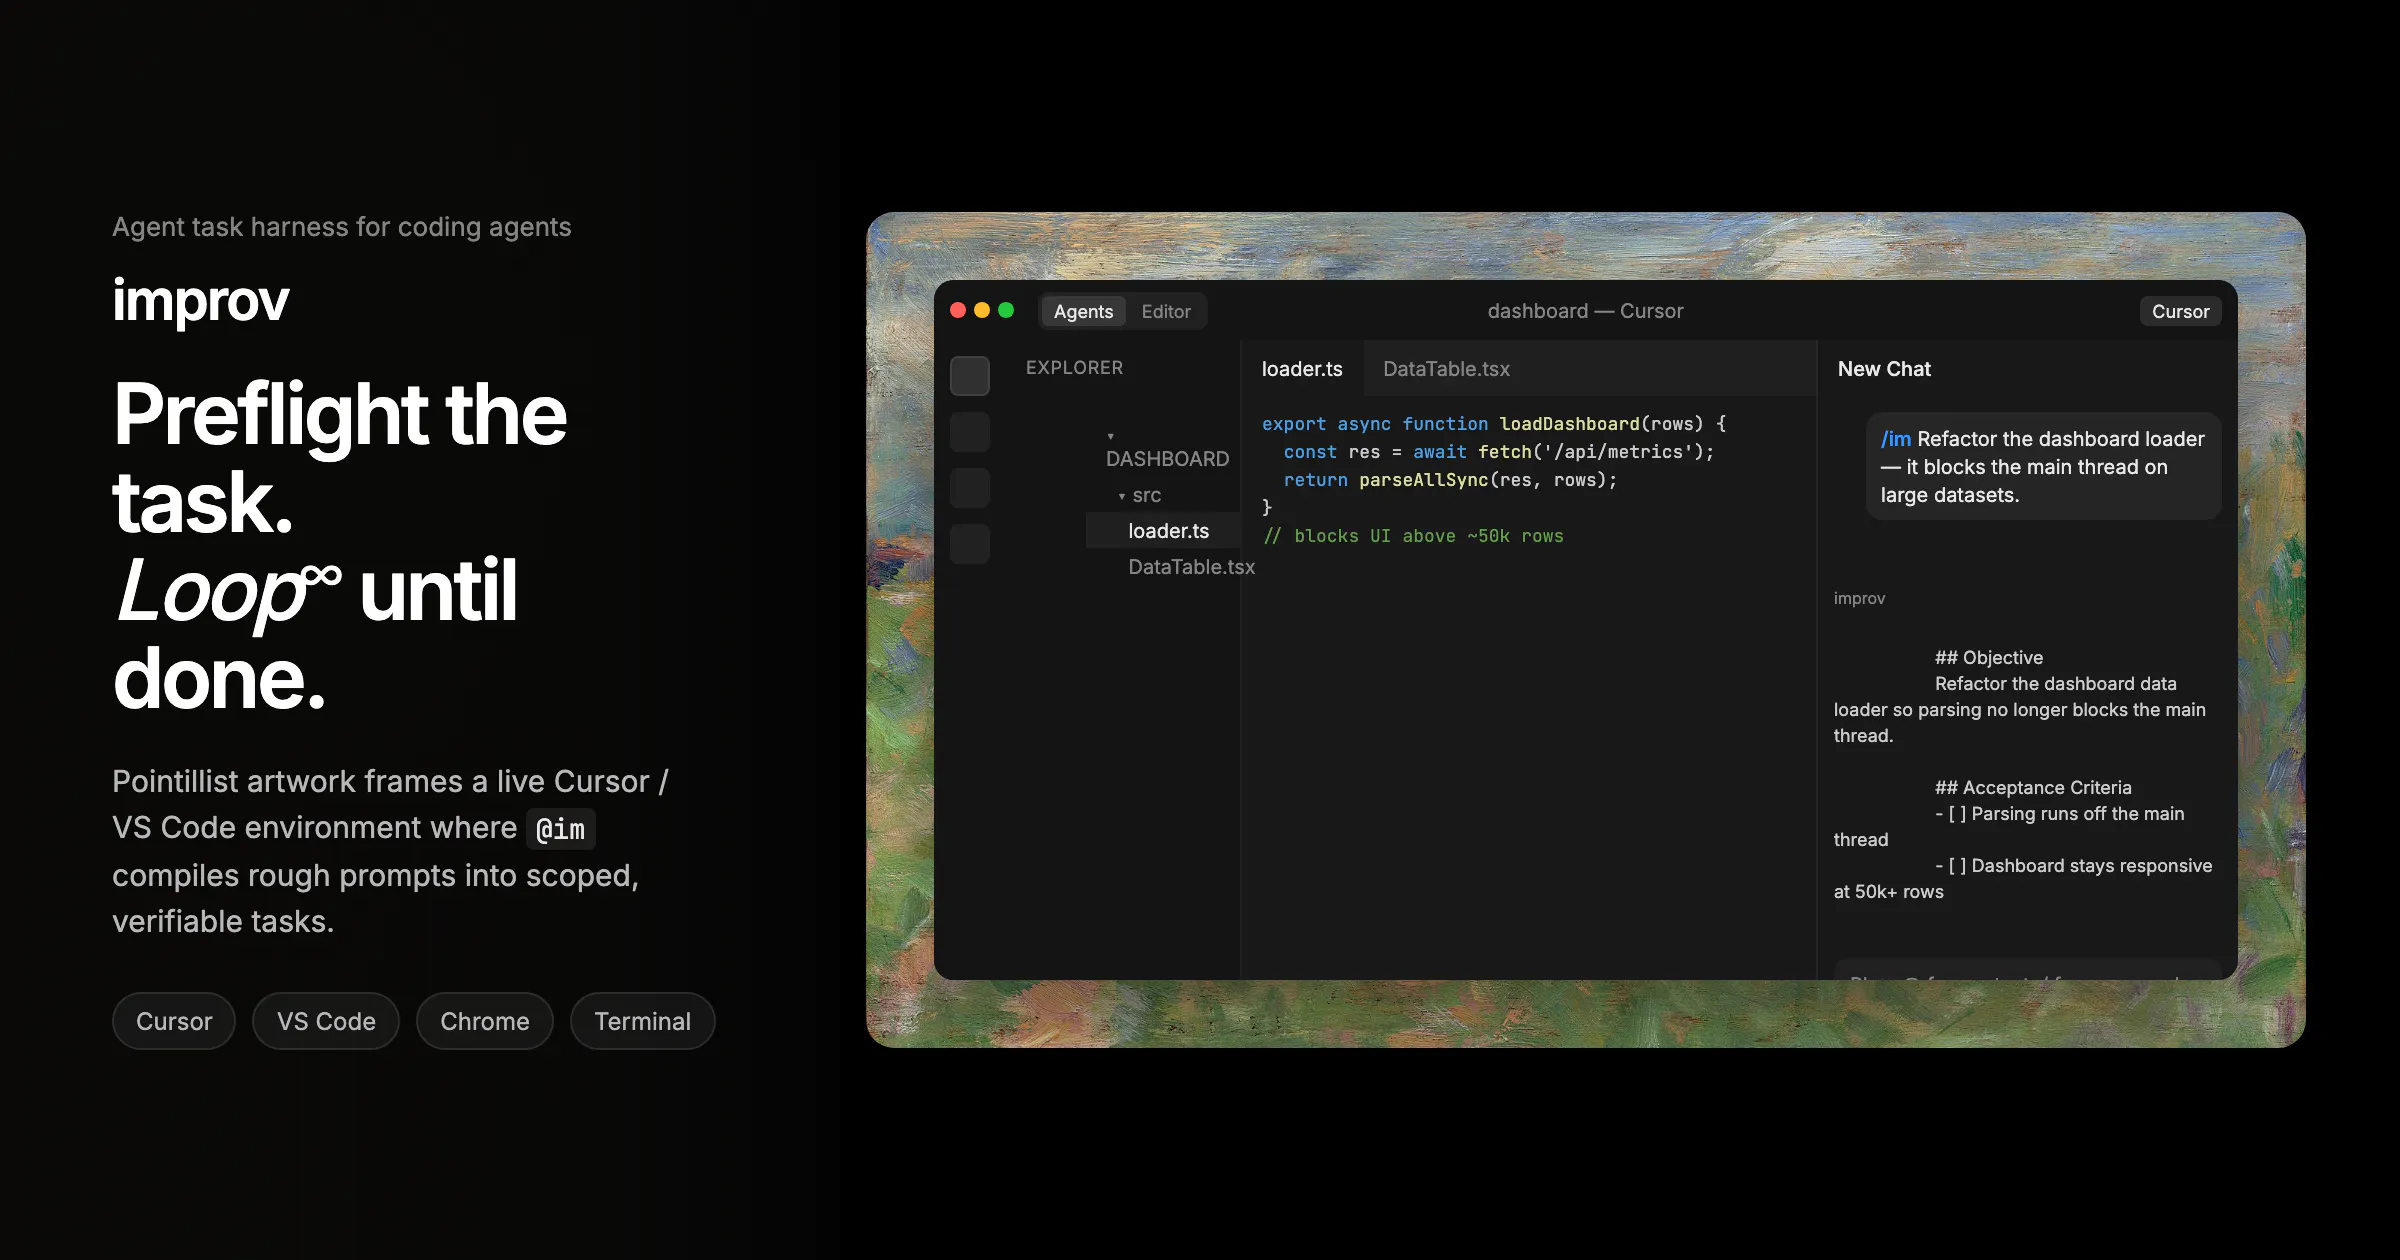Click the Terminal pill tag

642,1021
